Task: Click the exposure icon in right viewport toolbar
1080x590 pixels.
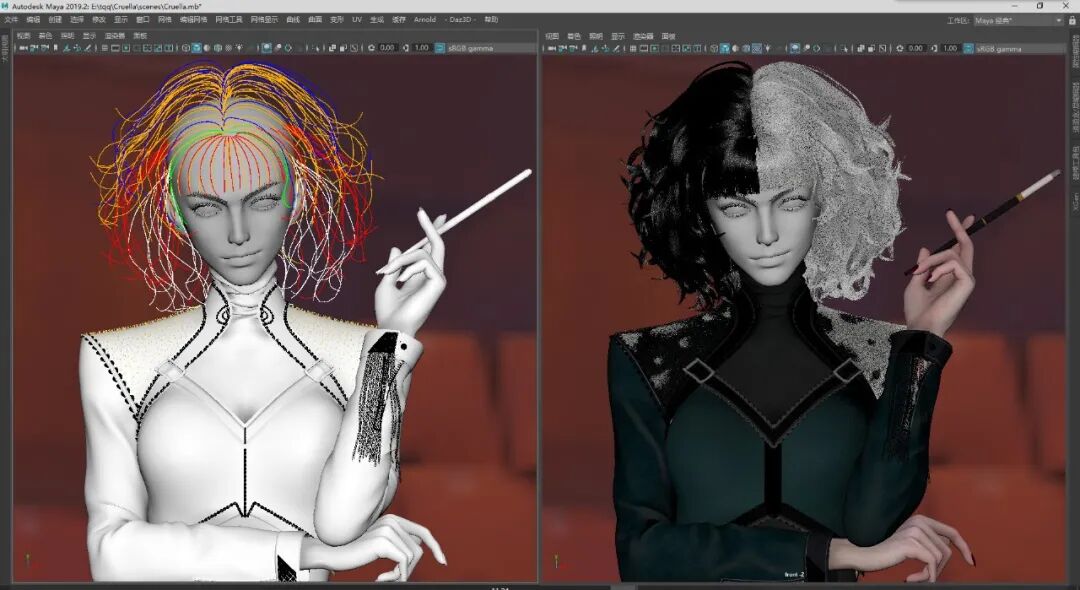Action: tap(900, 49)
